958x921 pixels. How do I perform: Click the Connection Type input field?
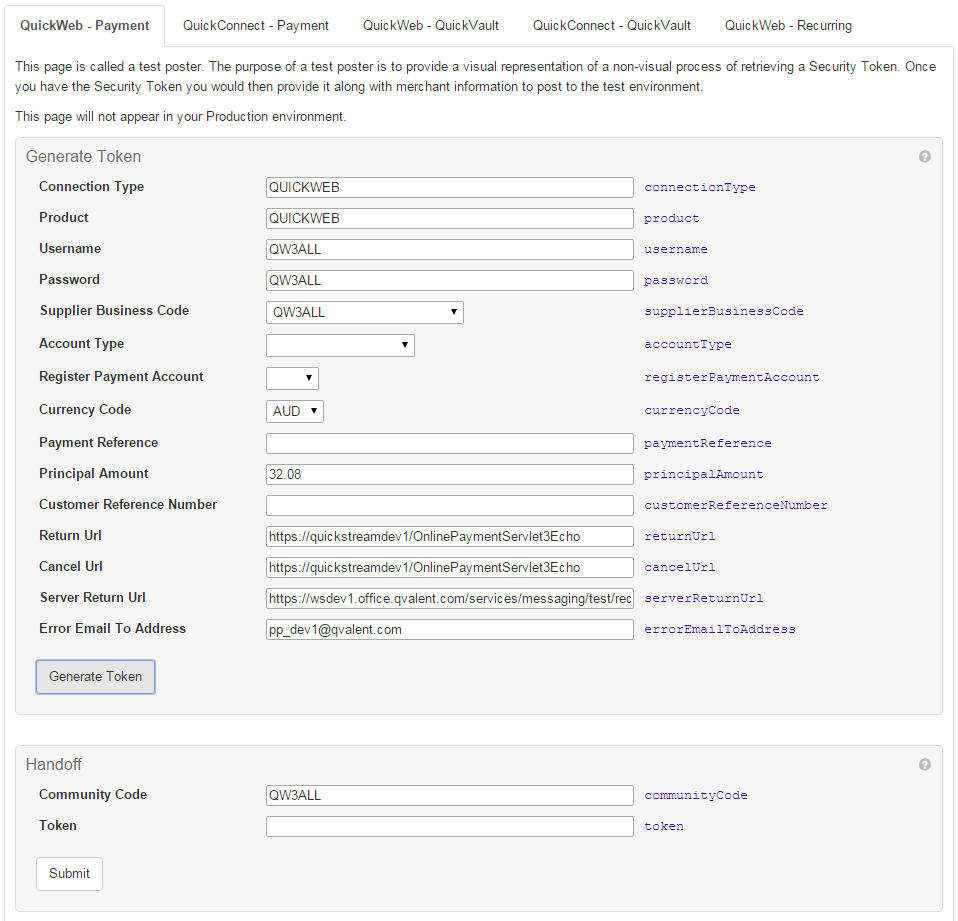(449, 187)
